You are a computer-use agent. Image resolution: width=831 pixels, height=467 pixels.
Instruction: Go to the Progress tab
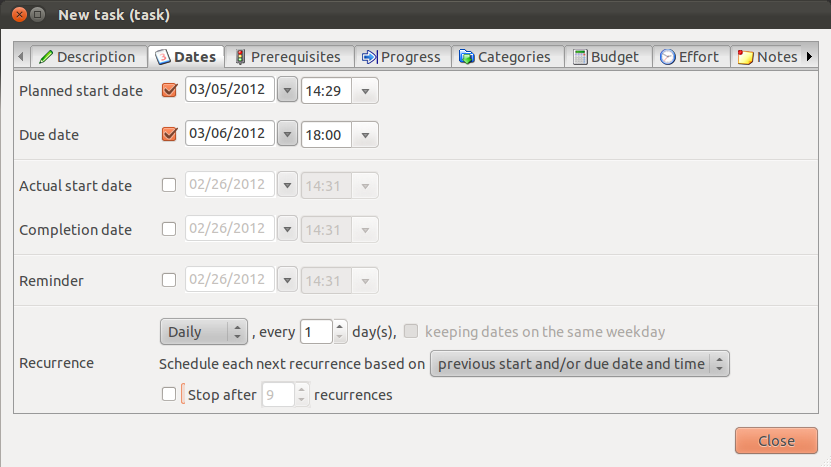402,57
